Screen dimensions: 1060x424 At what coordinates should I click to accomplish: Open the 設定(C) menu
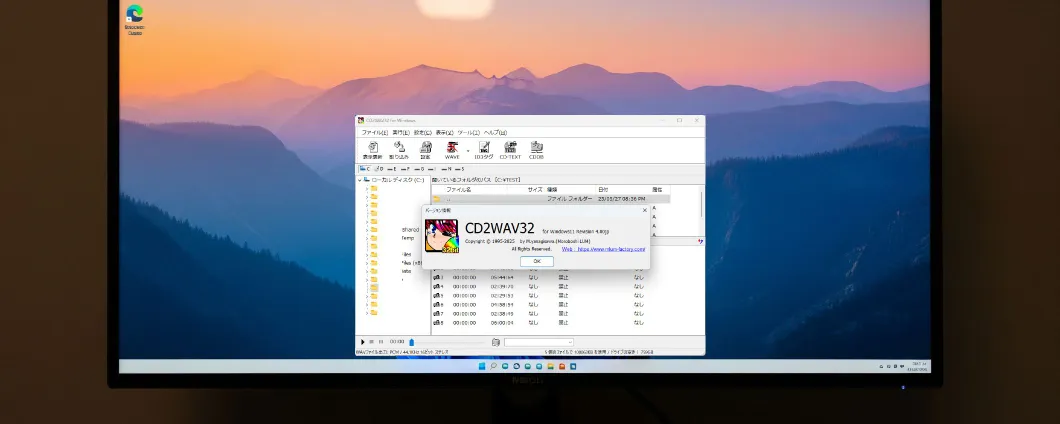click(x=423, y=133)
